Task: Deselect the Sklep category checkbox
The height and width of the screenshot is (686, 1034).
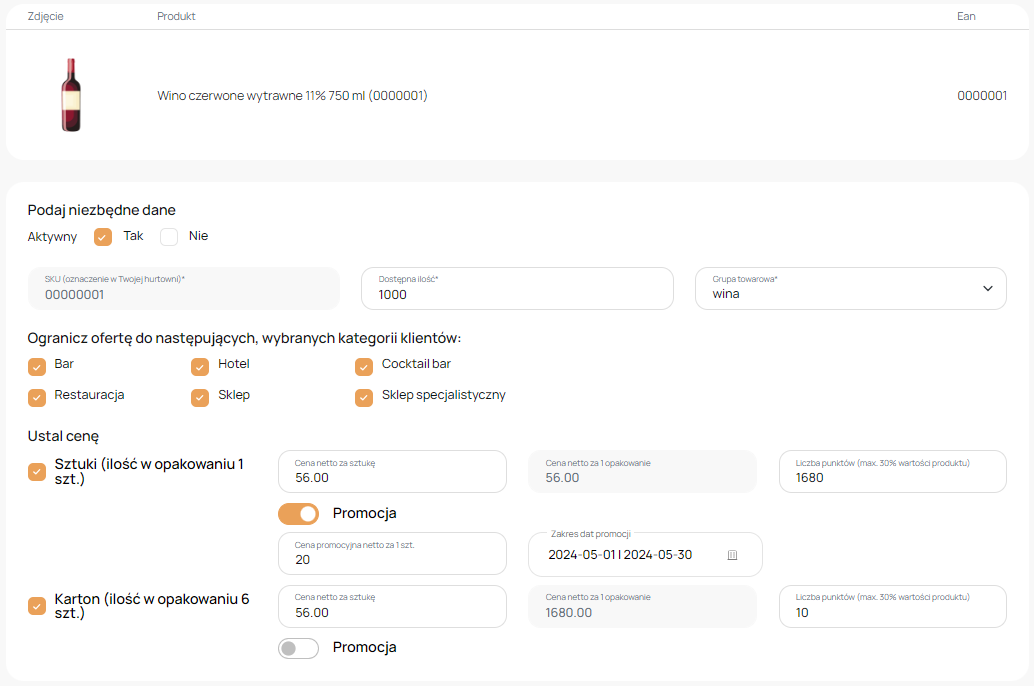Action: (x=200, y=397)
